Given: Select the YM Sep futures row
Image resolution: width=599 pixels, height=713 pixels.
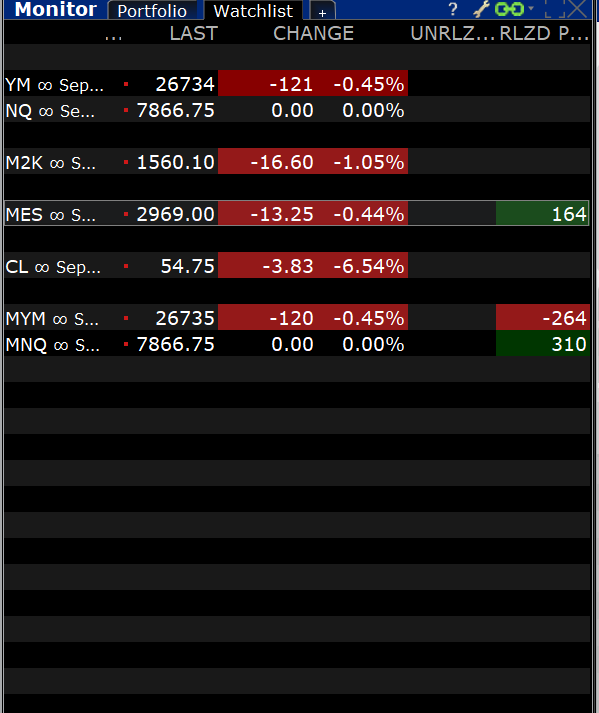Looking at the screenshot, I should [297, 84].
